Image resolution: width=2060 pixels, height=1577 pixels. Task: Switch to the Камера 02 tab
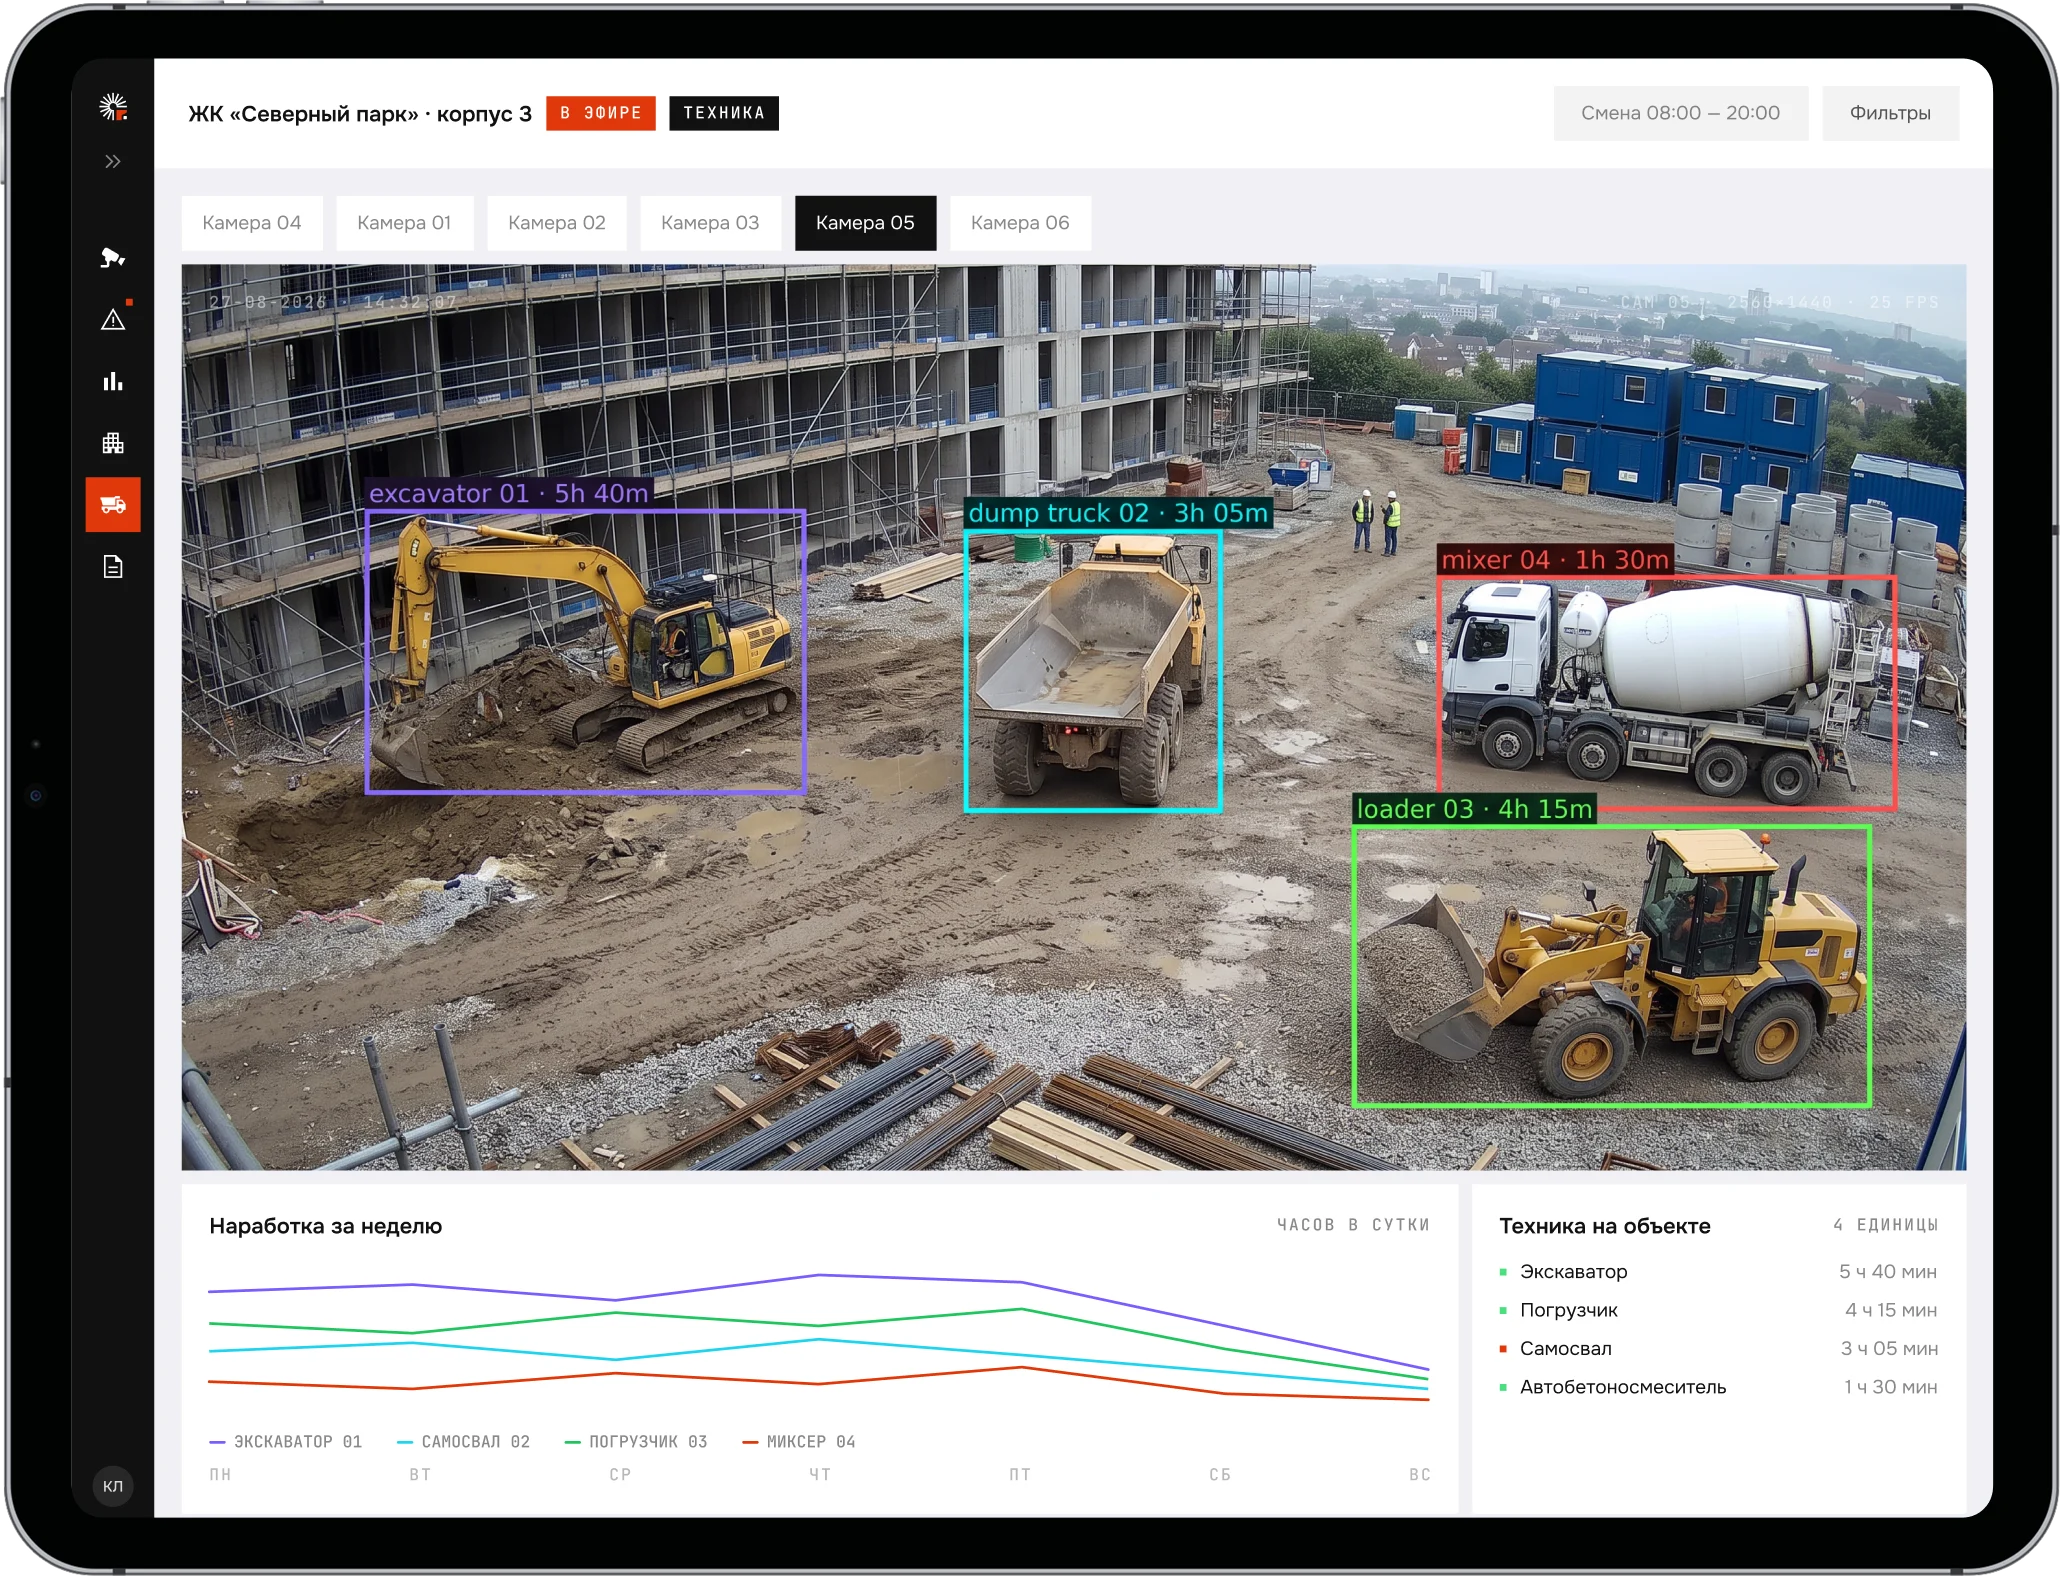(x=557, y=223)
